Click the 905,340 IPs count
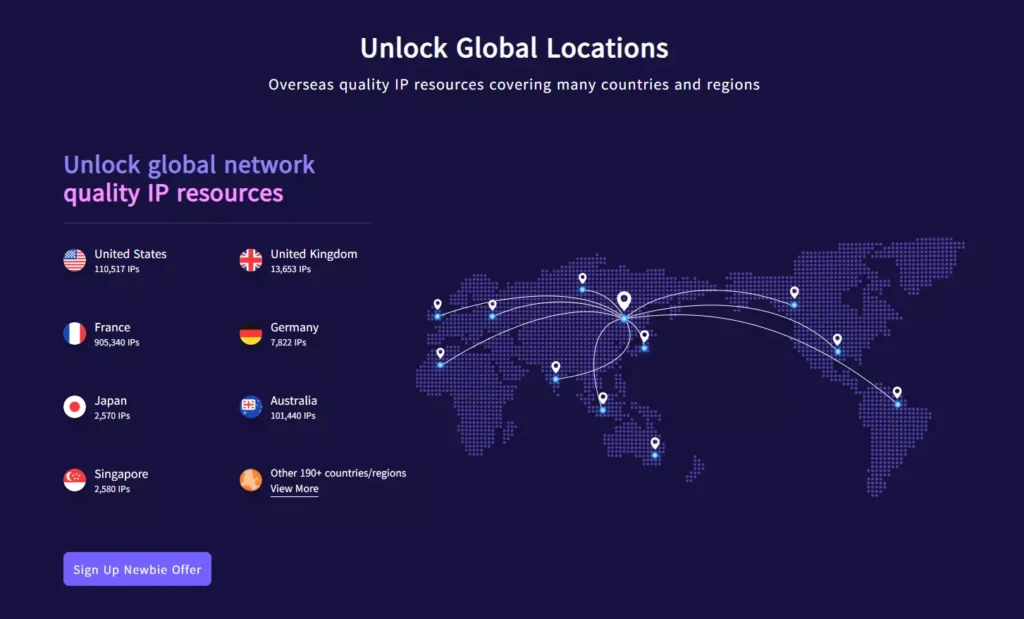Image resolution: width=1024 pixels, height=619 pixels. tap(117, 342)
